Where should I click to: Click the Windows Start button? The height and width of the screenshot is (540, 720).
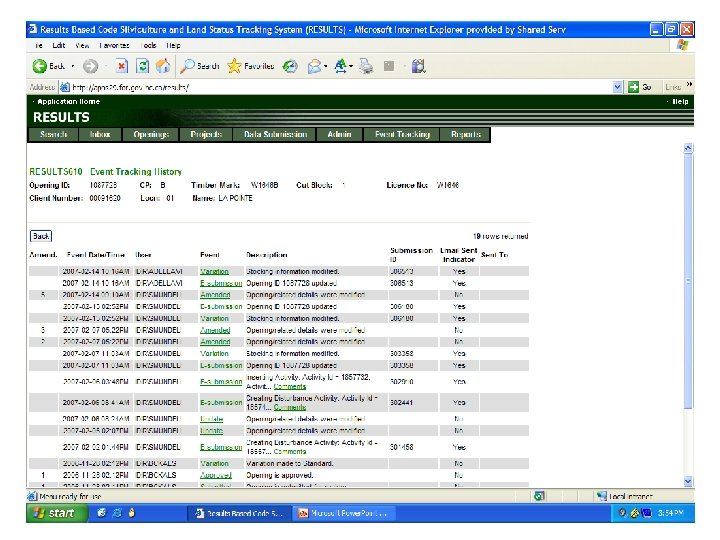53,513
